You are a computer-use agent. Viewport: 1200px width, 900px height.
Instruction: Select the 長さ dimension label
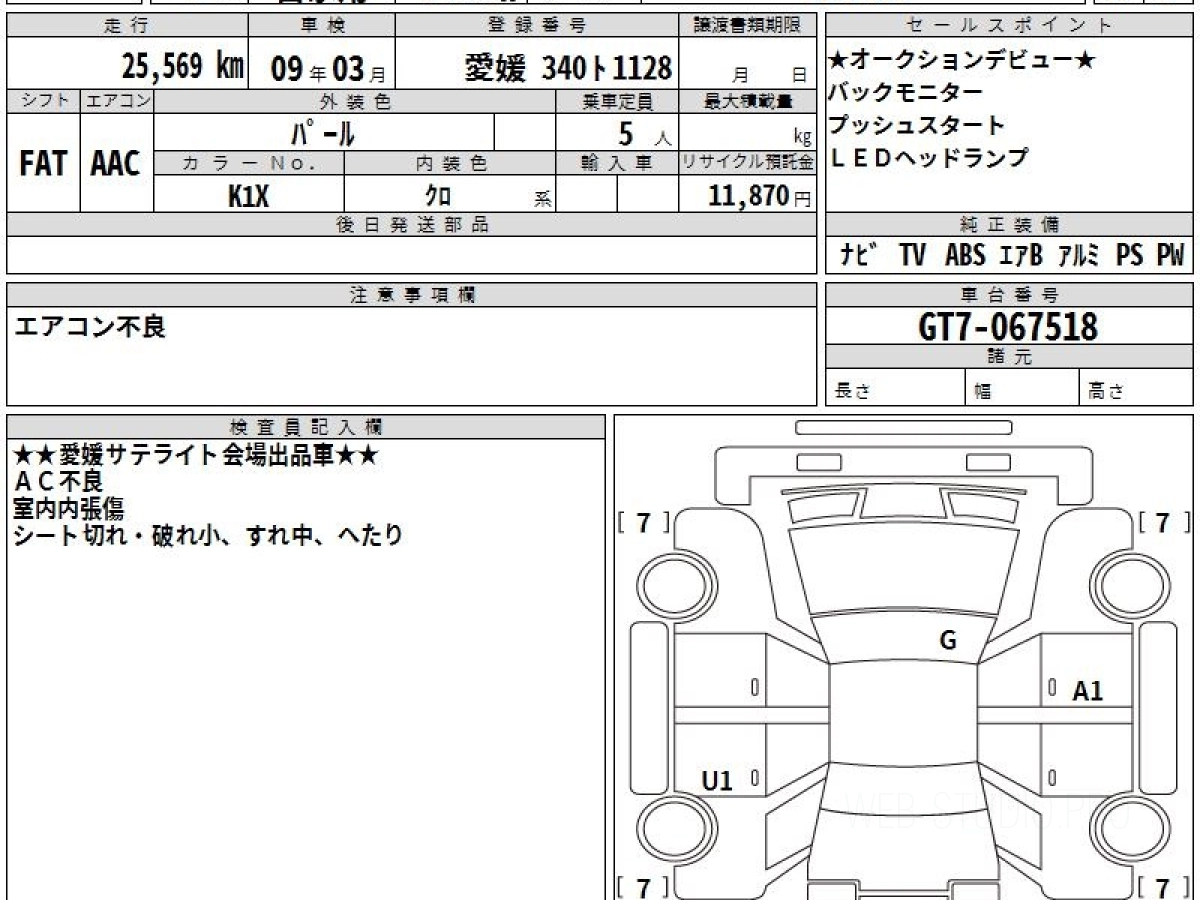point(853,392)
